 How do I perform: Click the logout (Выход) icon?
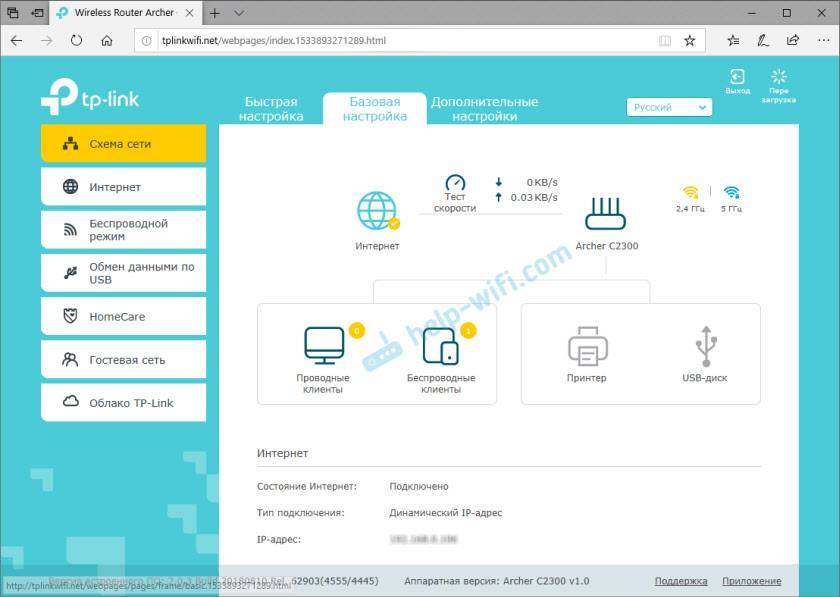point(737,77)
